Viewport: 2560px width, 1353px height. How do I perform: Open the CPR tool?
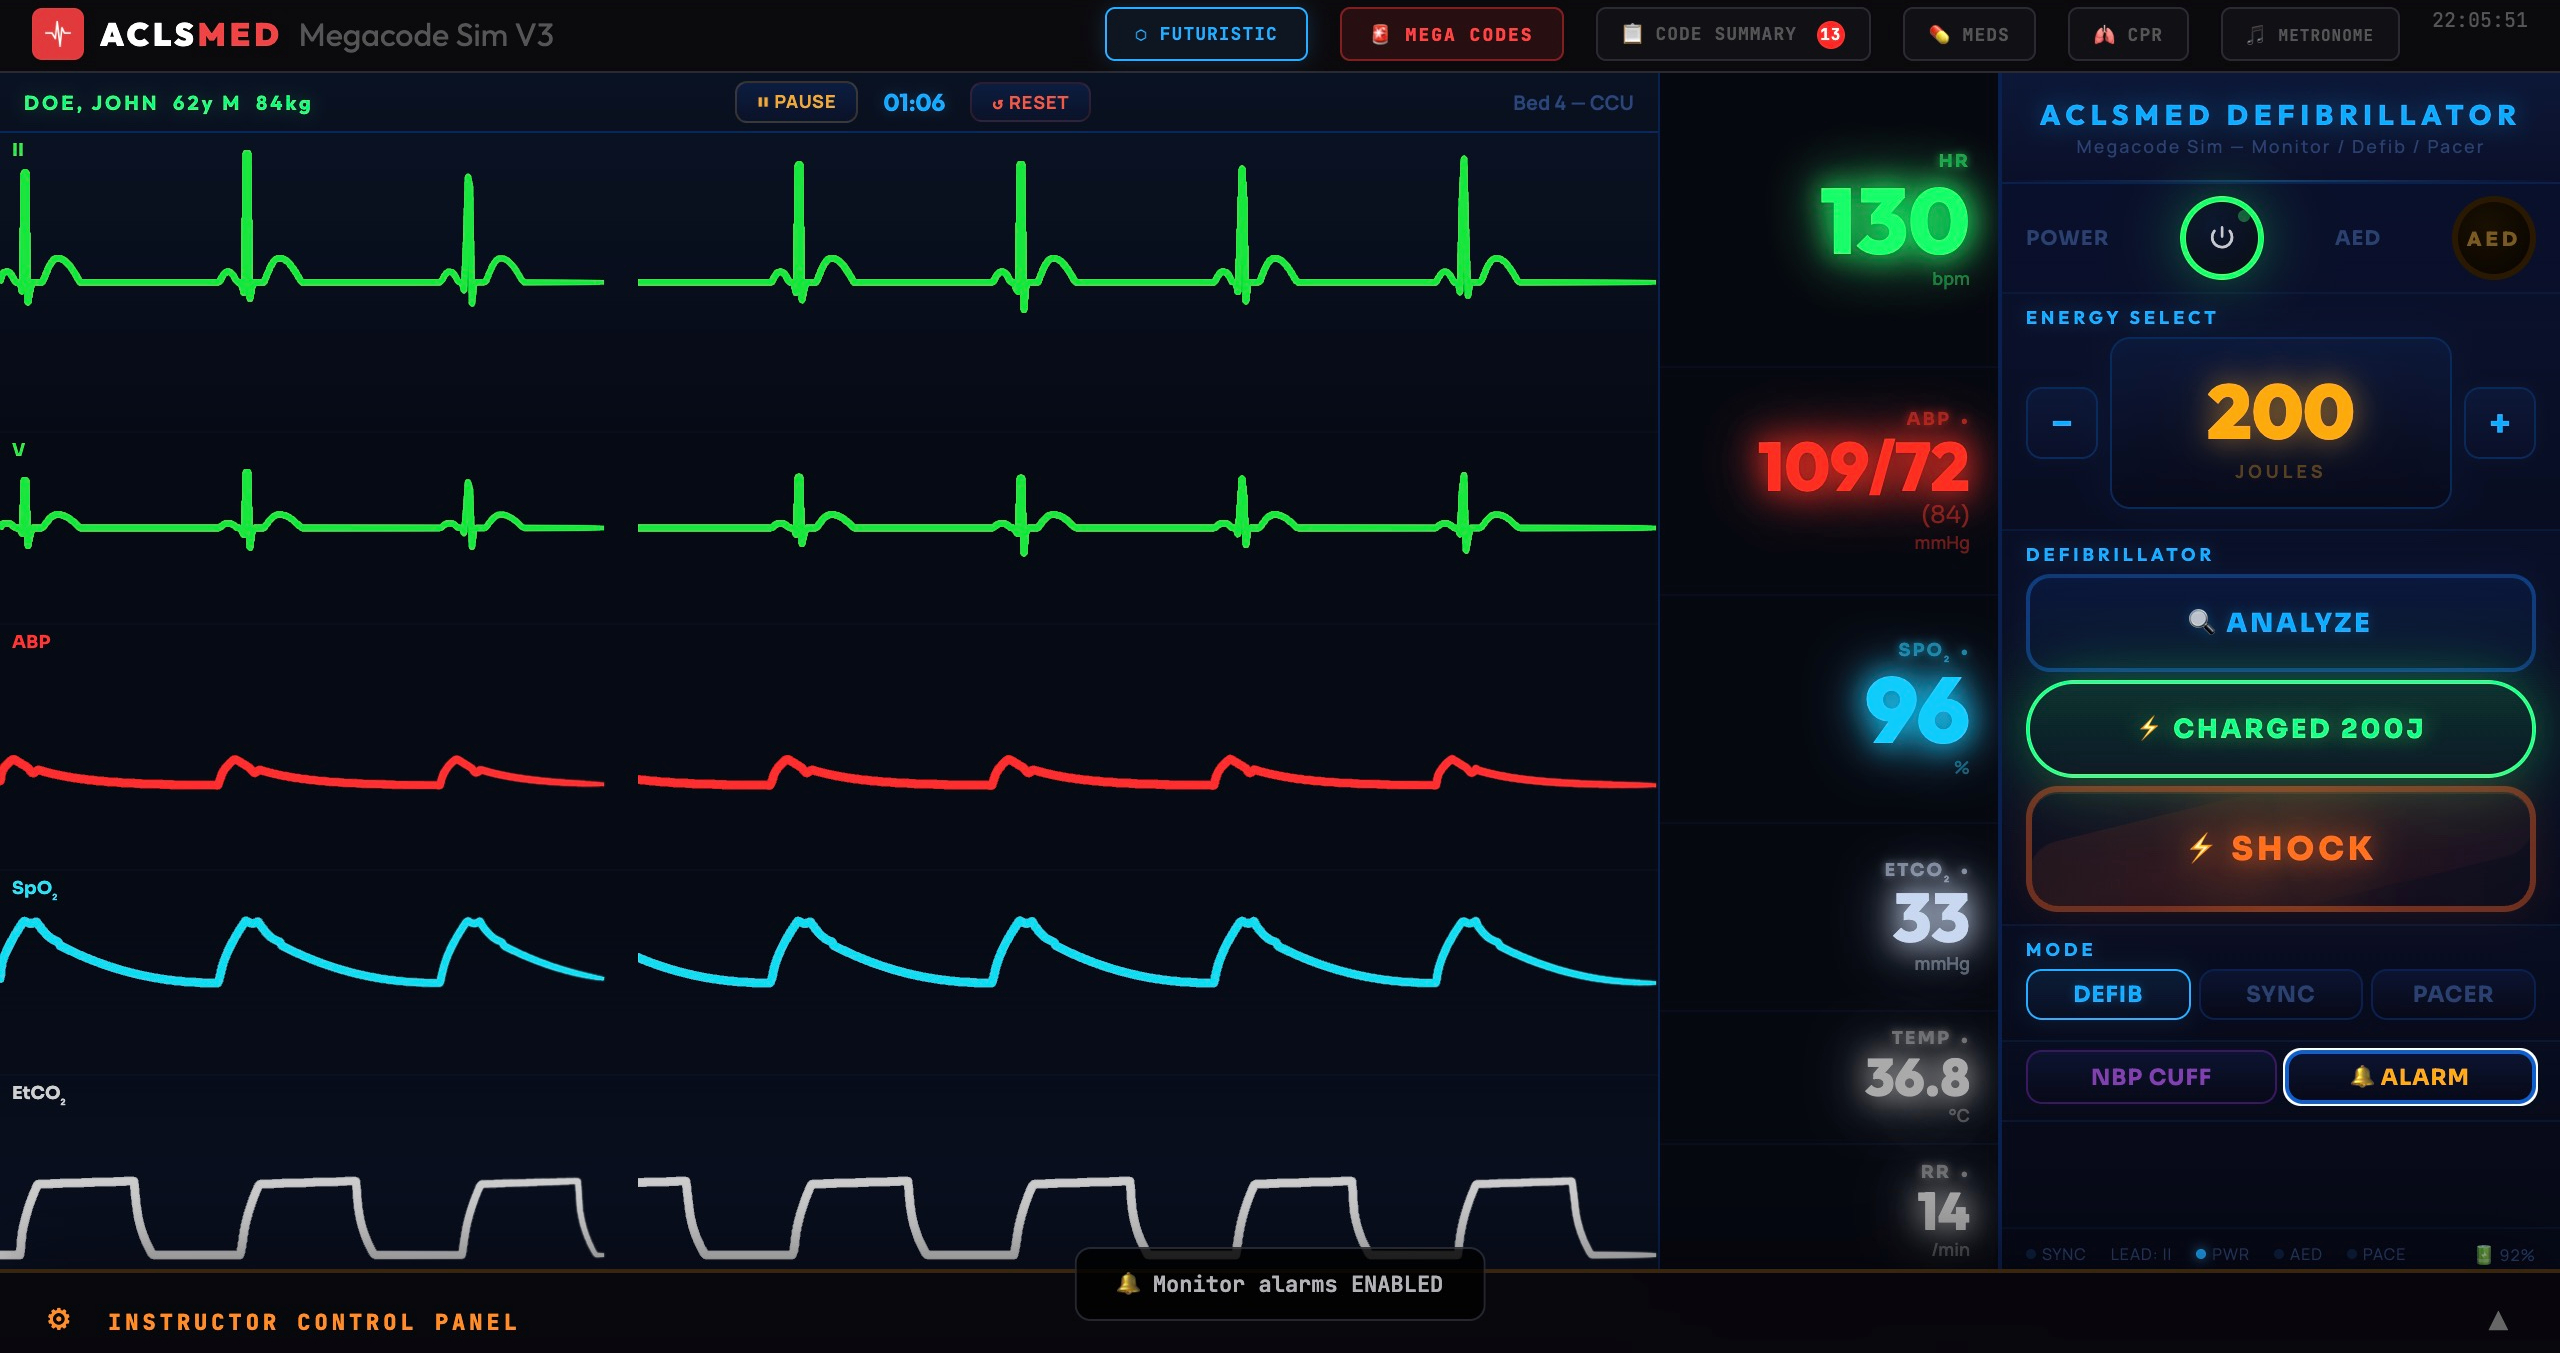(x=2127, y=33)
